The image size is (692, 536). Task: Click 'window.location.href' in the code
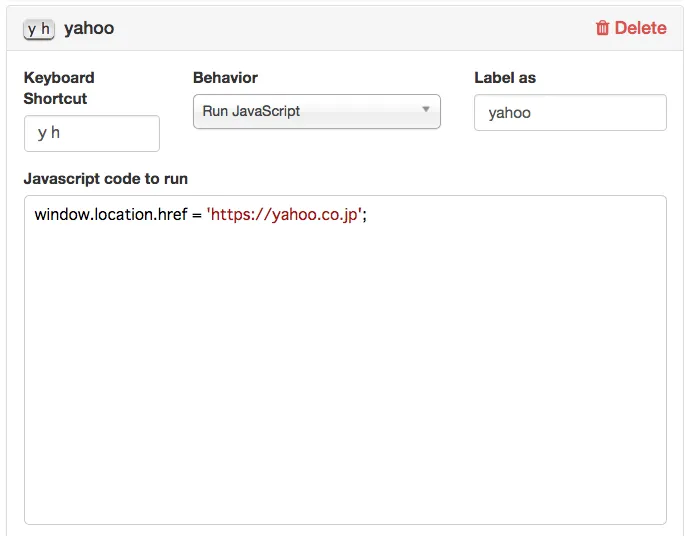(111, 214)
